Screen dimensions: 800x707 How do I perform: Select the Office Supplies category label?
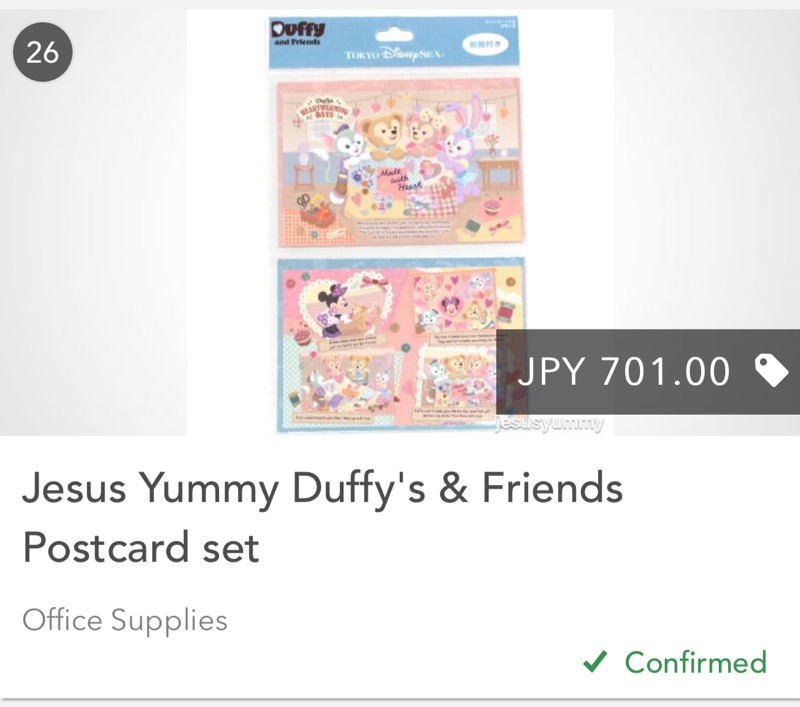(125, 621)
